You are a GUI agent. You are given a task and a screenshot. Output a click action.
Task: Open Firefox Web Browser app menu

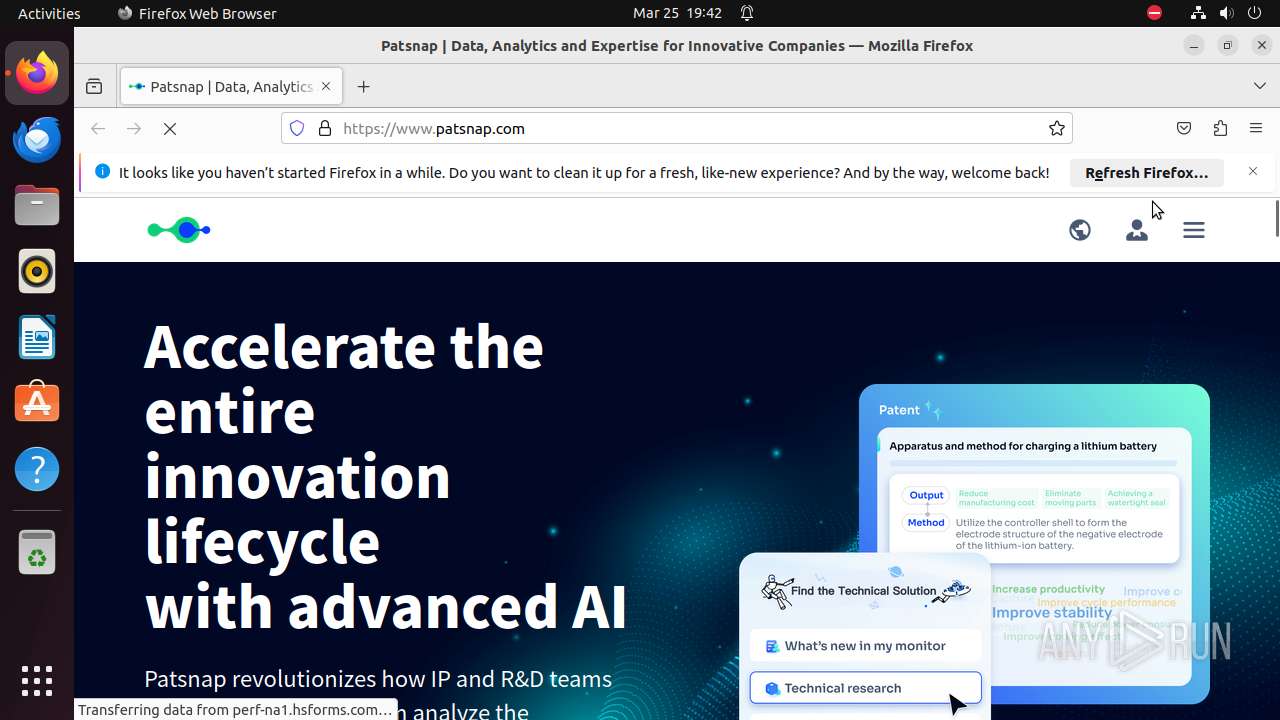(197, 13)
